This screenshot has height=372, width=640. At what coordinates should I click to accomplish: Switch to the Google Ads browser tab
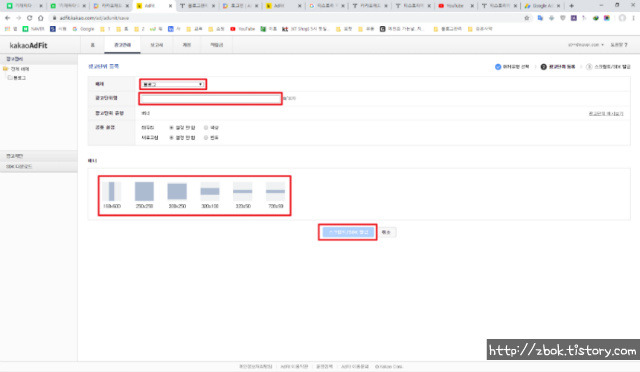(x=542, y=6)
